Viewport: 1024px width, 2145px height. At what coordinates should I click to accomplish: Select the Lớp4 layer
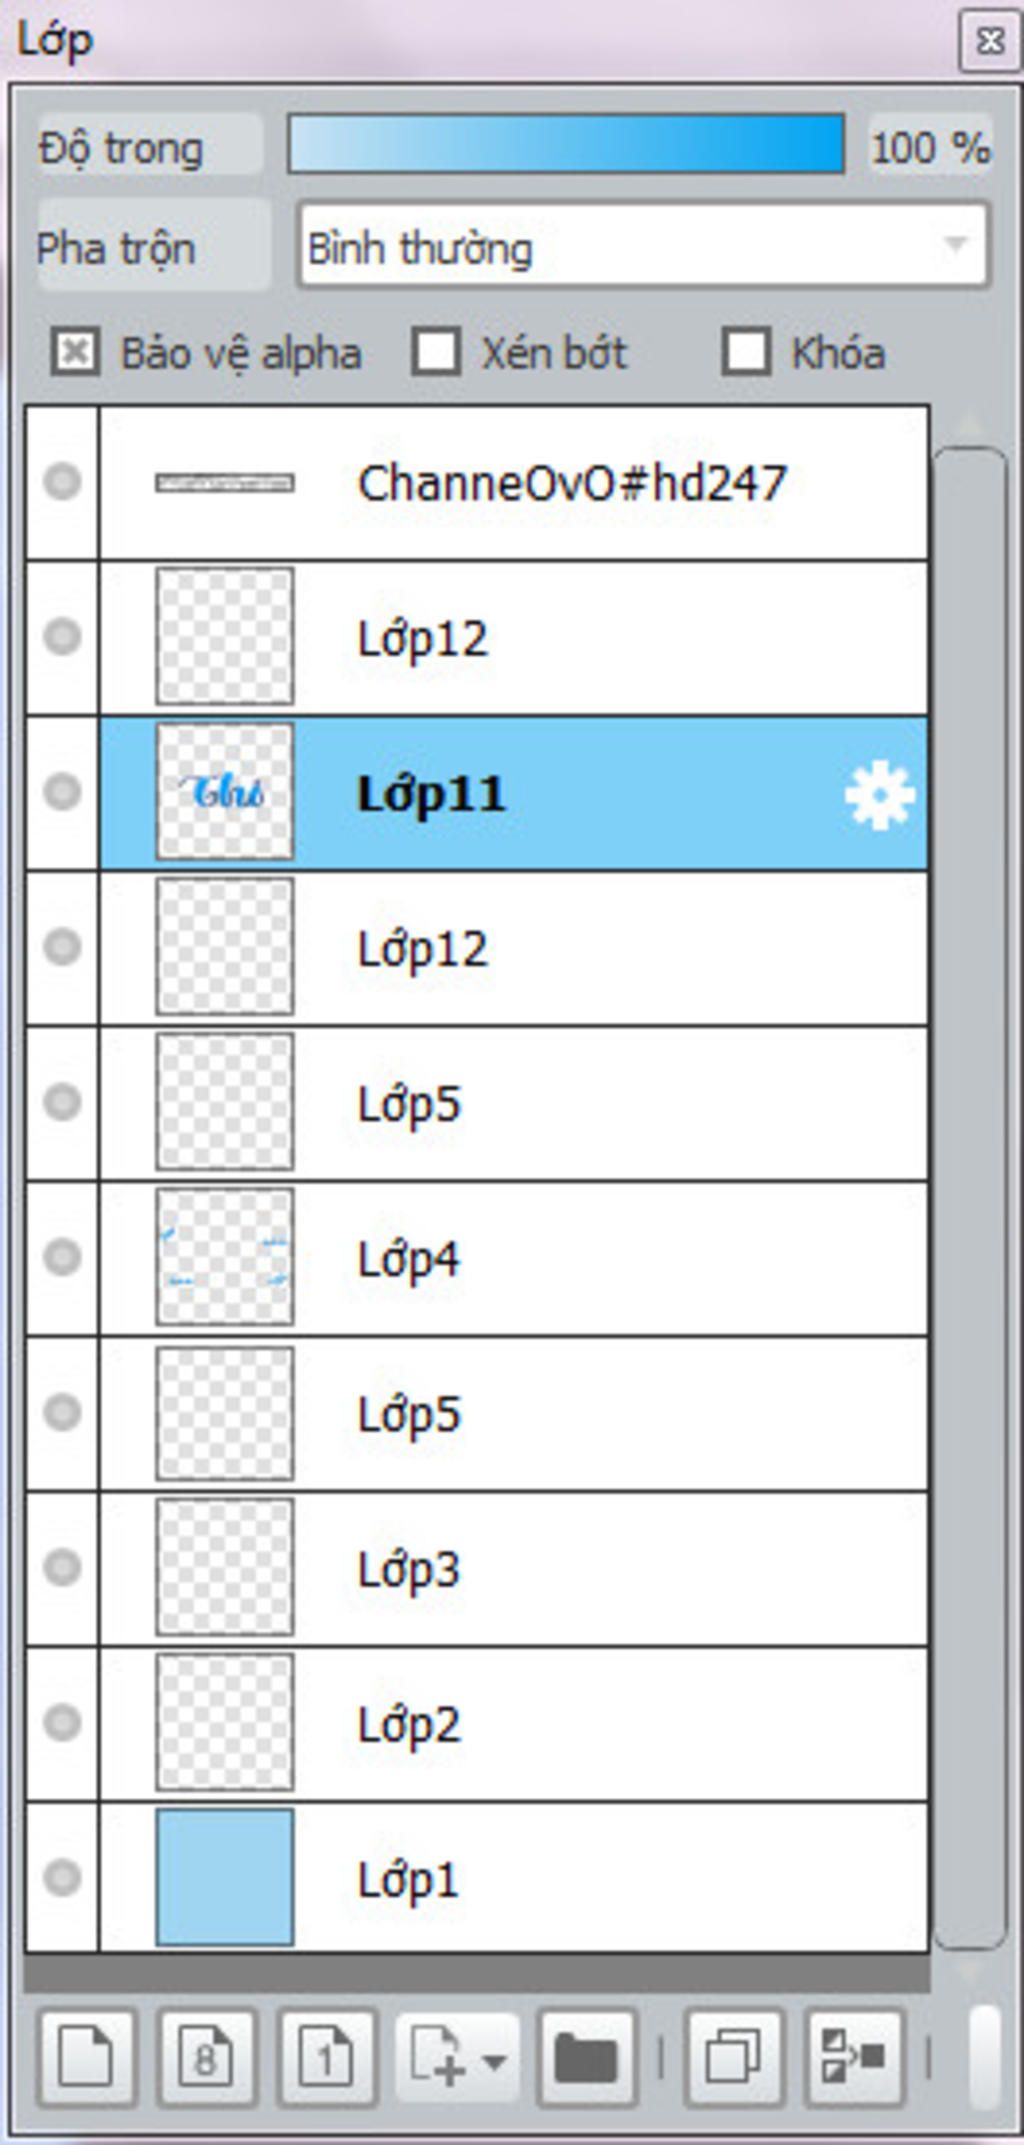[514, 1258]
